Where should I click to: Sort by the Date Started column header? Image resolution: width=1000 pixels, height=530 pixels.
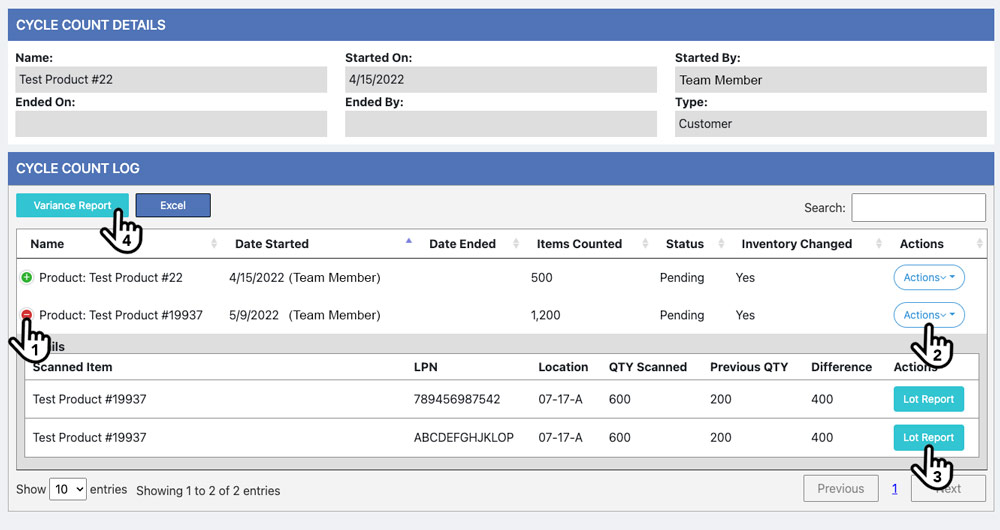[272, 244]
